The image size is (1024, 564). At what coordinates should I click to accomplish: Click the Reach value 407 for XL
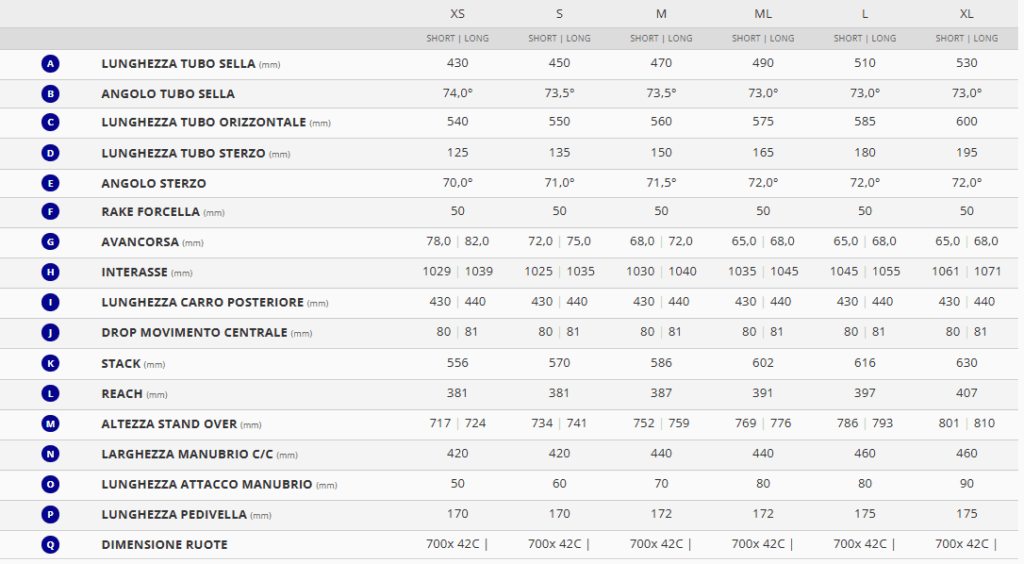pyautogui.click(x=966, y=394)
